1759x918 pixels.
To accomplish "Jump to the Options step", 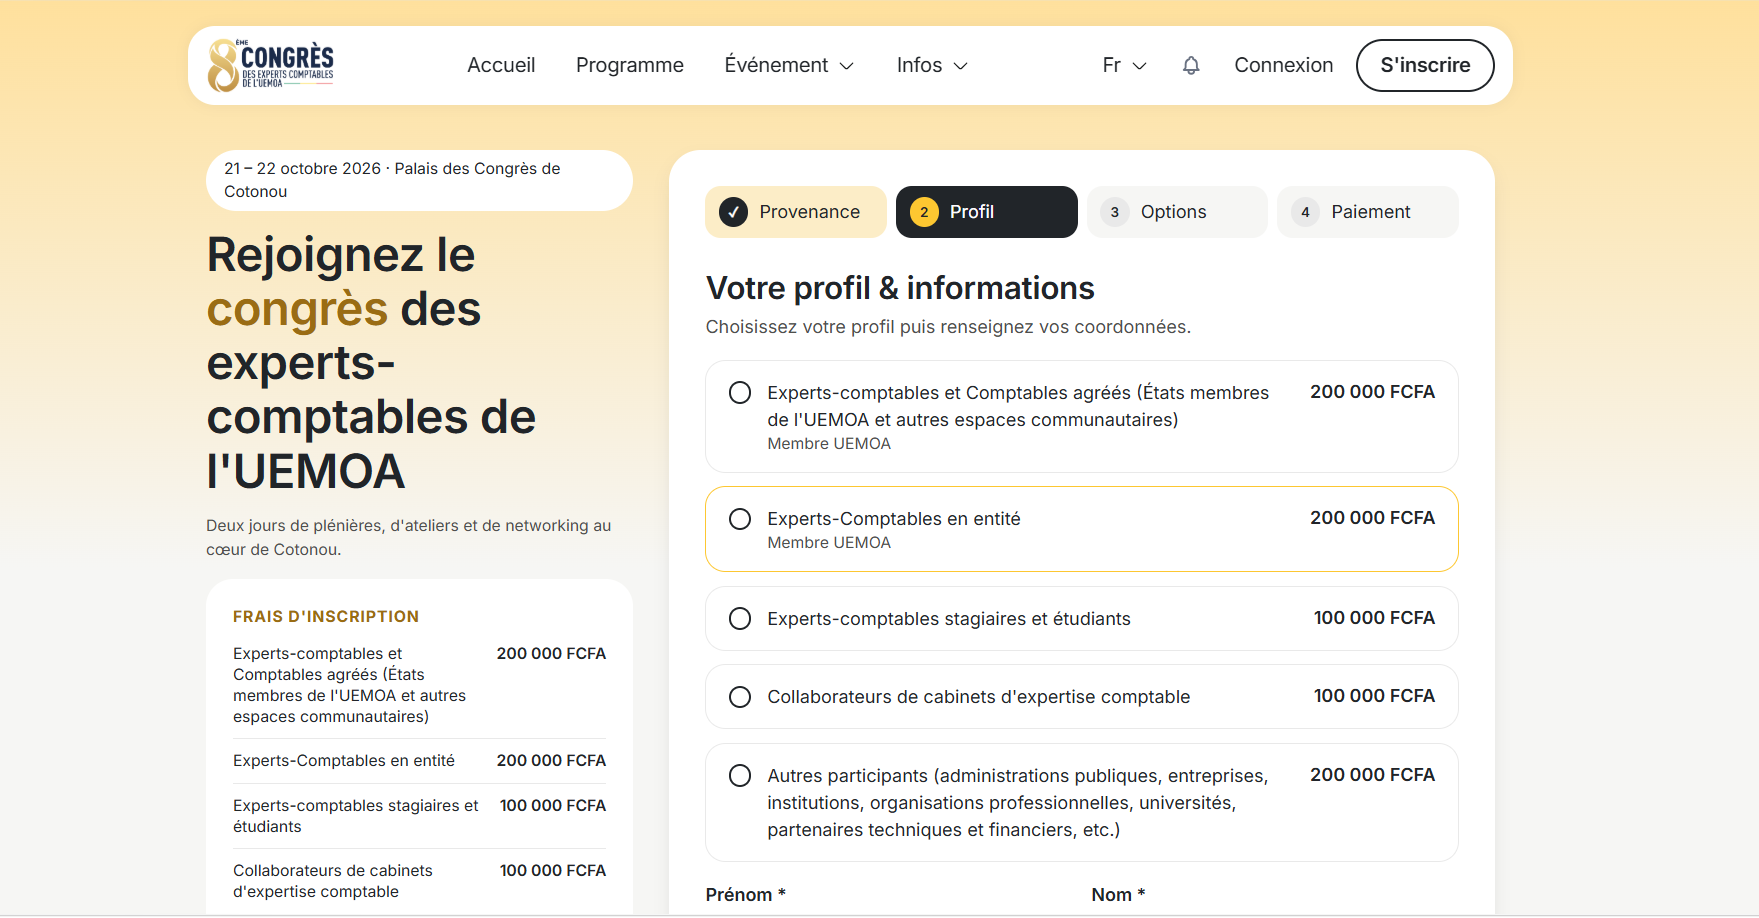I will tap(1177, 212).
